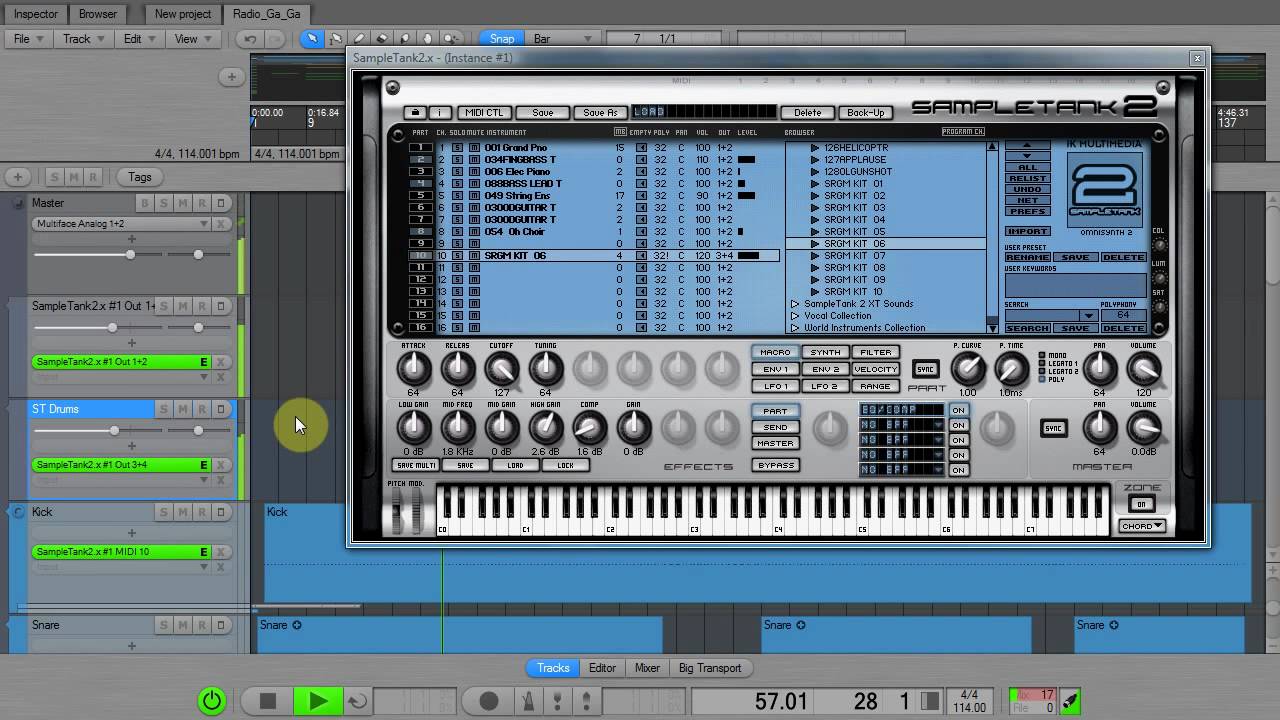
Task: Open editor E on SampleTank MIDI 10
Action: (x=204, y=552)
